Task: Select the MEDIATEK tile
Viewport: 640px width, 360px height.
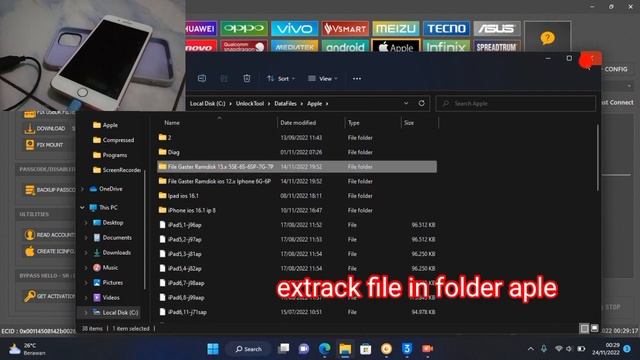Action: 294,46
